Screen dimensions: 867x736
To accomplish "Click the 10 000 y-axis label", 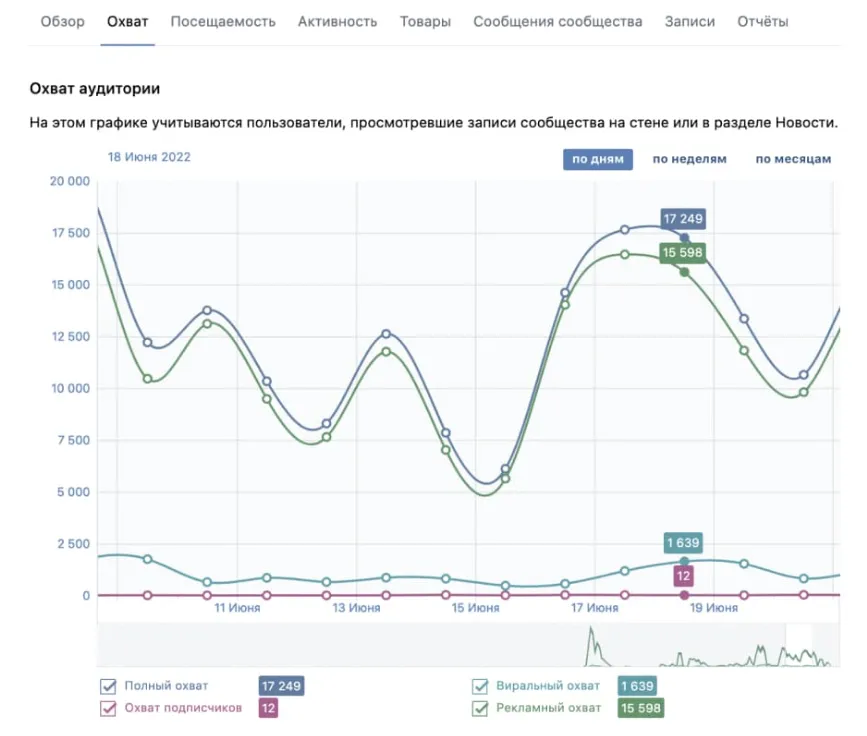I will coord(70,389).
